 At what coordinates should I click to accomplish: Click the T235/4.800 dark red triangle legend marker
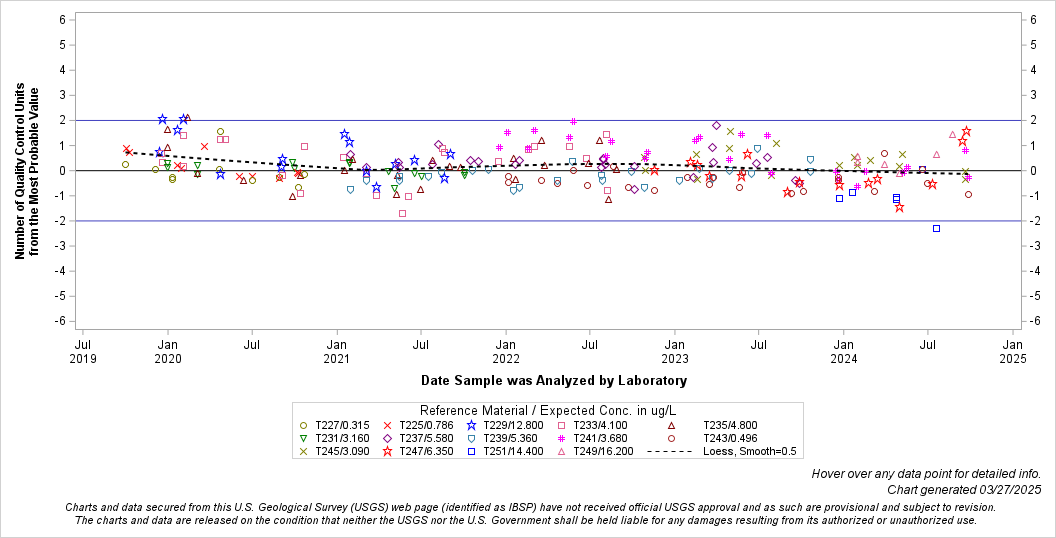[x=671, y=426]
